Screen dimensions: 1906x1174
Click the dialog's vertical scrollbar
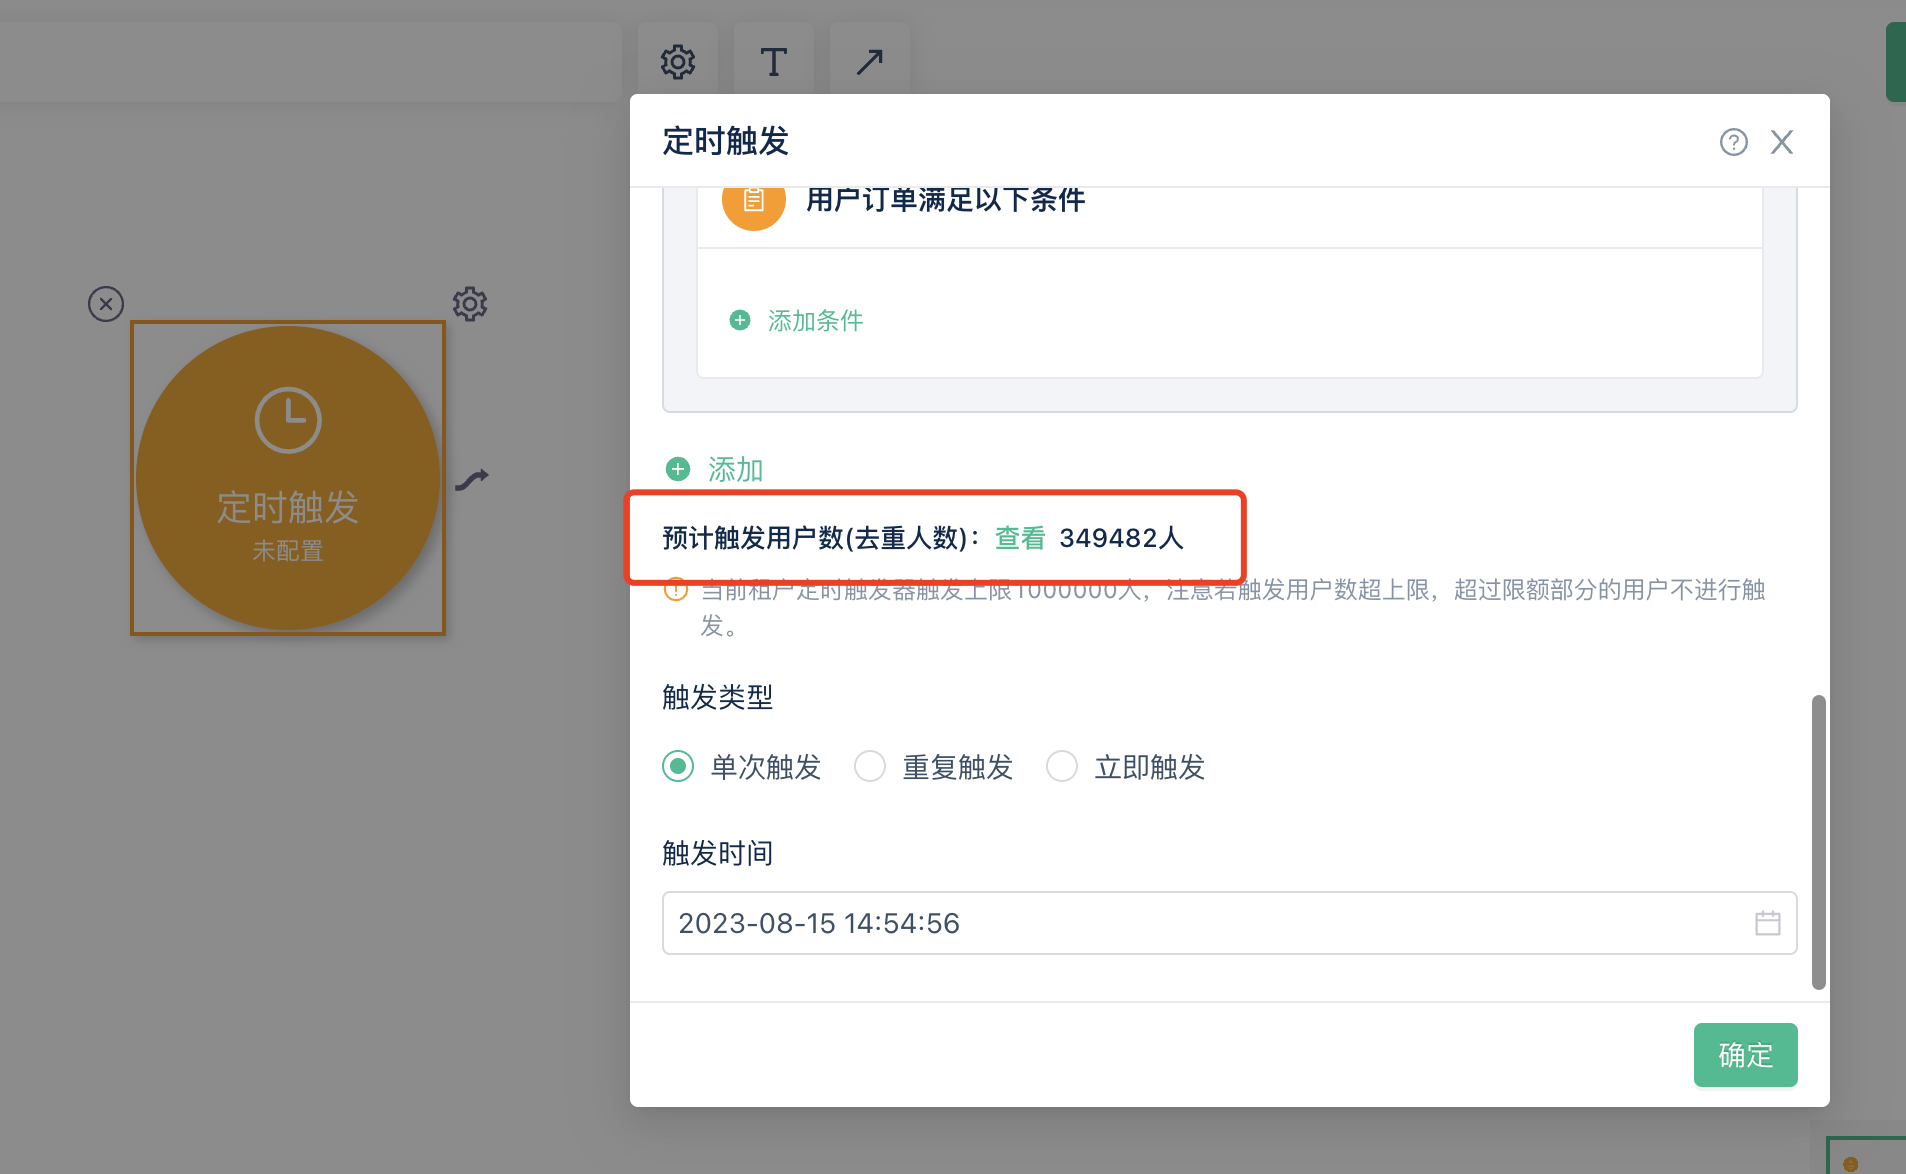tap(1818, 842)
